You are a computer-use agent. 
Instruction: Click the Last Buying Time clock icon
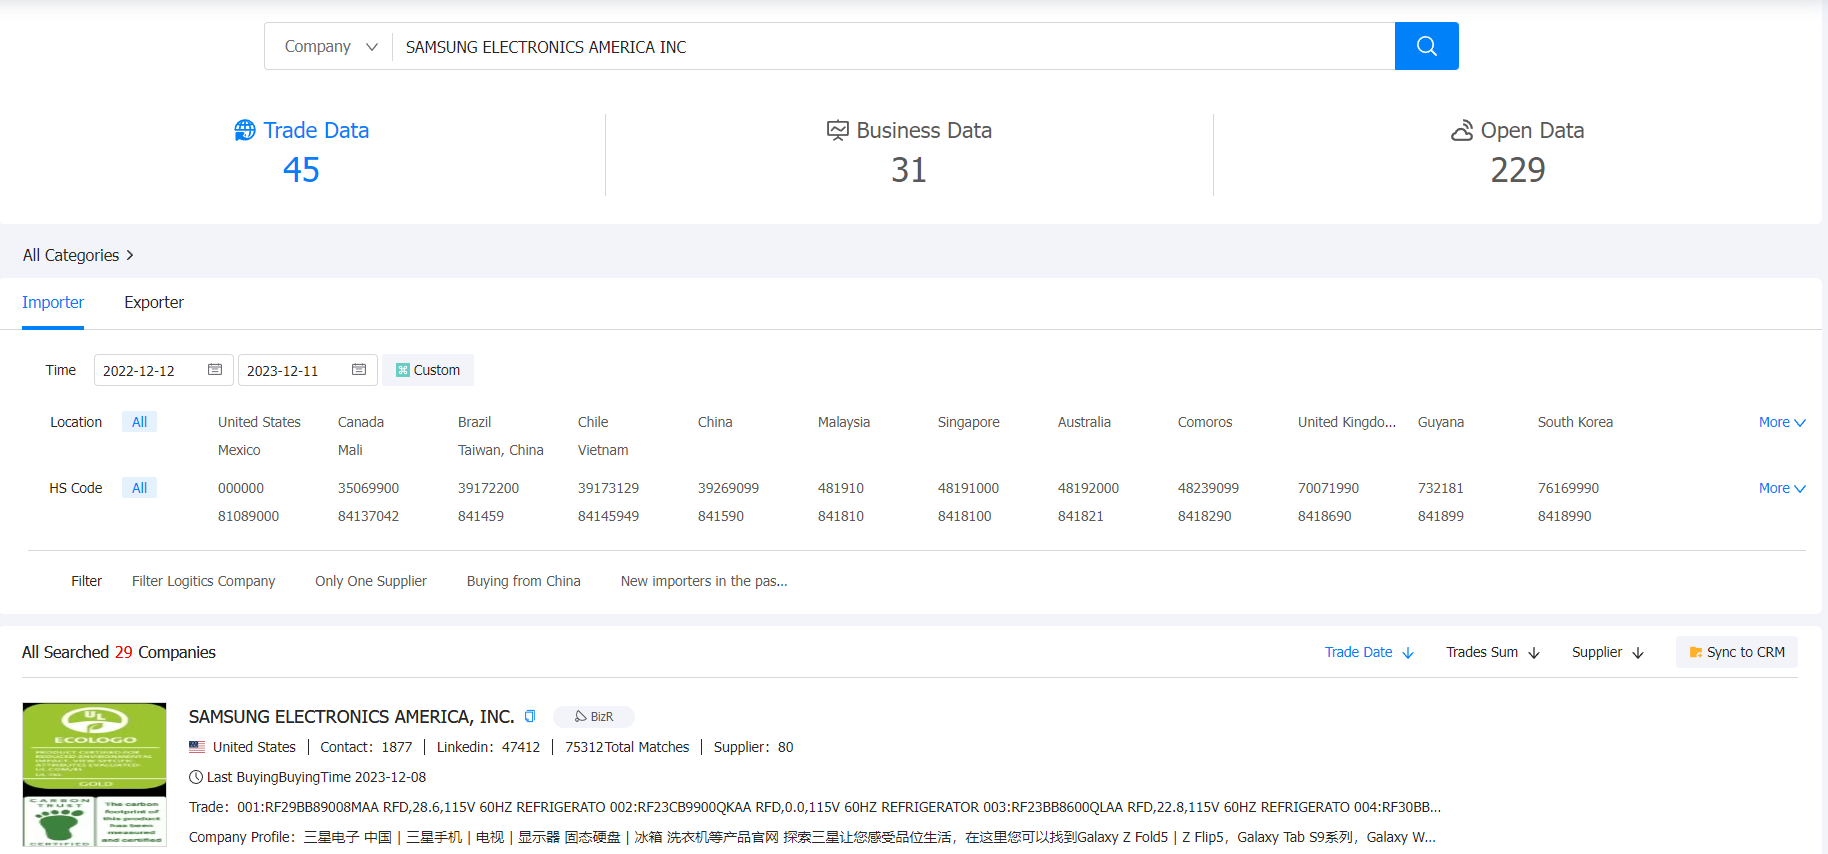point(196,777)
